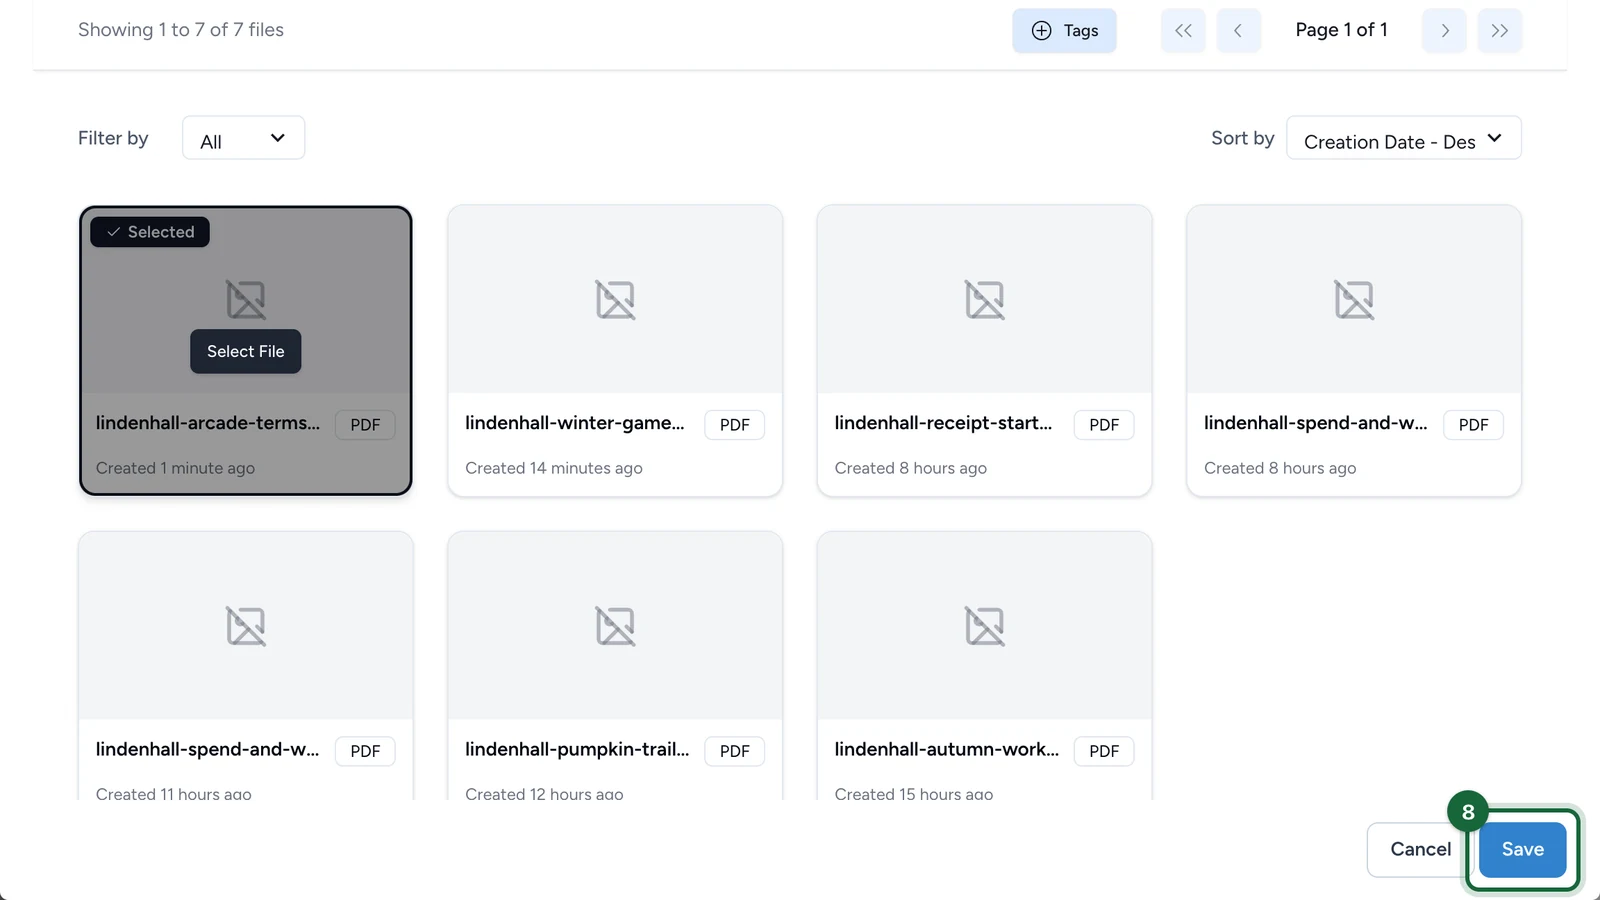
Task: Click PDF badge on lindenhall-autumn-work card
Action: point(1104,751)
